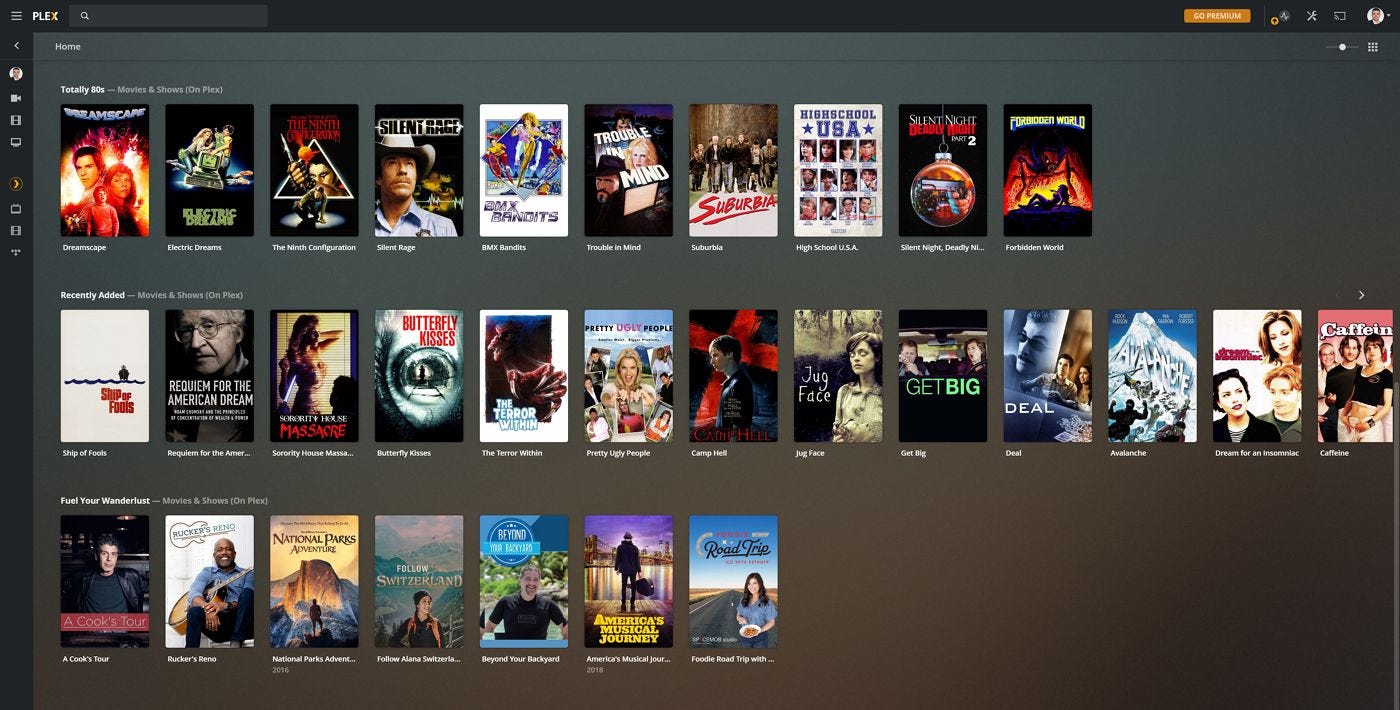Open the Avalanche poster
Viewport: 1400px width, 710px height.
(x=1152, y=376)
